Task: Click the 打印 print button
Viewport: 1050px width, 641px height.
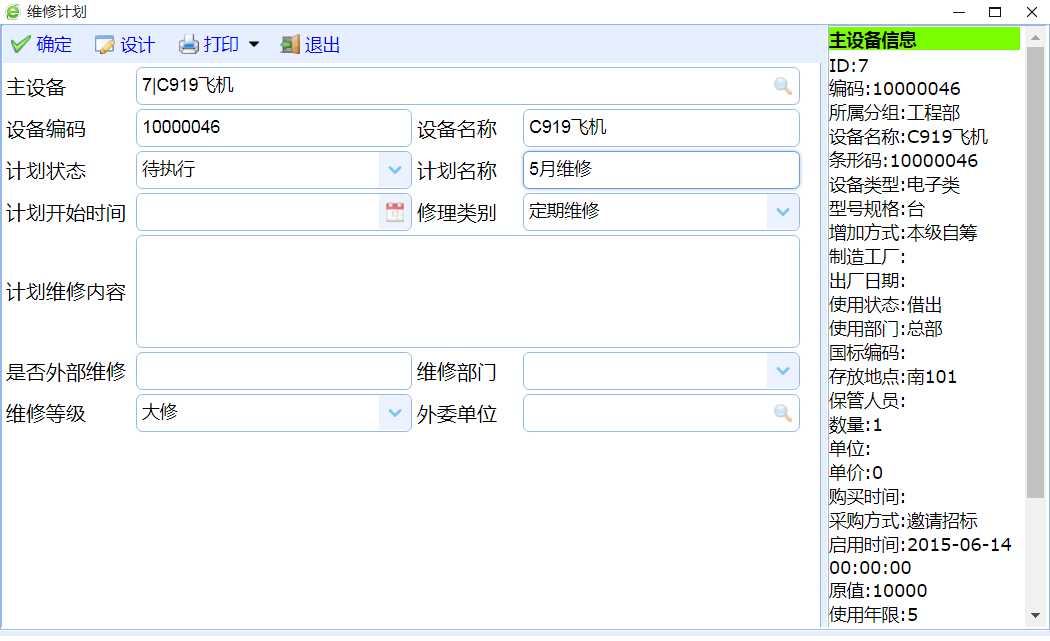Action: [x=209, y=45]
